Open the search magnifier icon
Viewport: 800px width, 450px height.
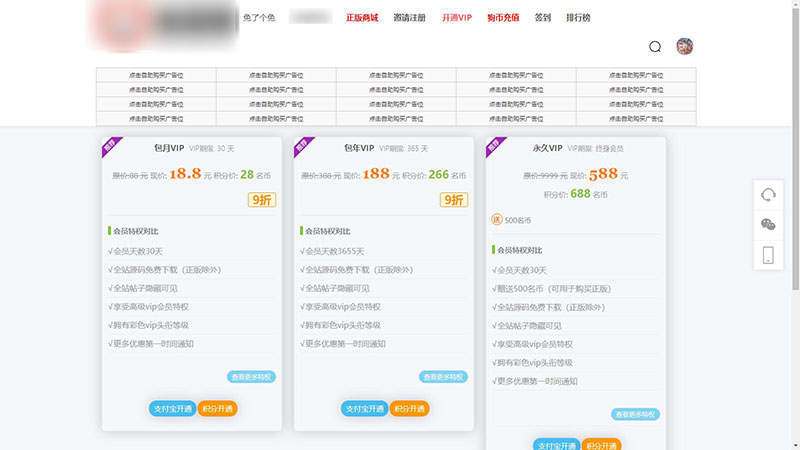pyautogui.click(x=655, y=47)
